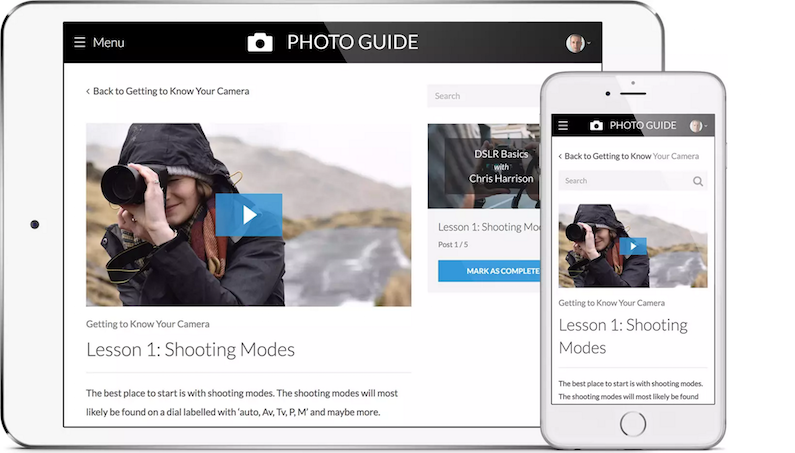Expand the phone avatar dropdown arrow
This screenshot has height=453, width=795.
[705, 126]
